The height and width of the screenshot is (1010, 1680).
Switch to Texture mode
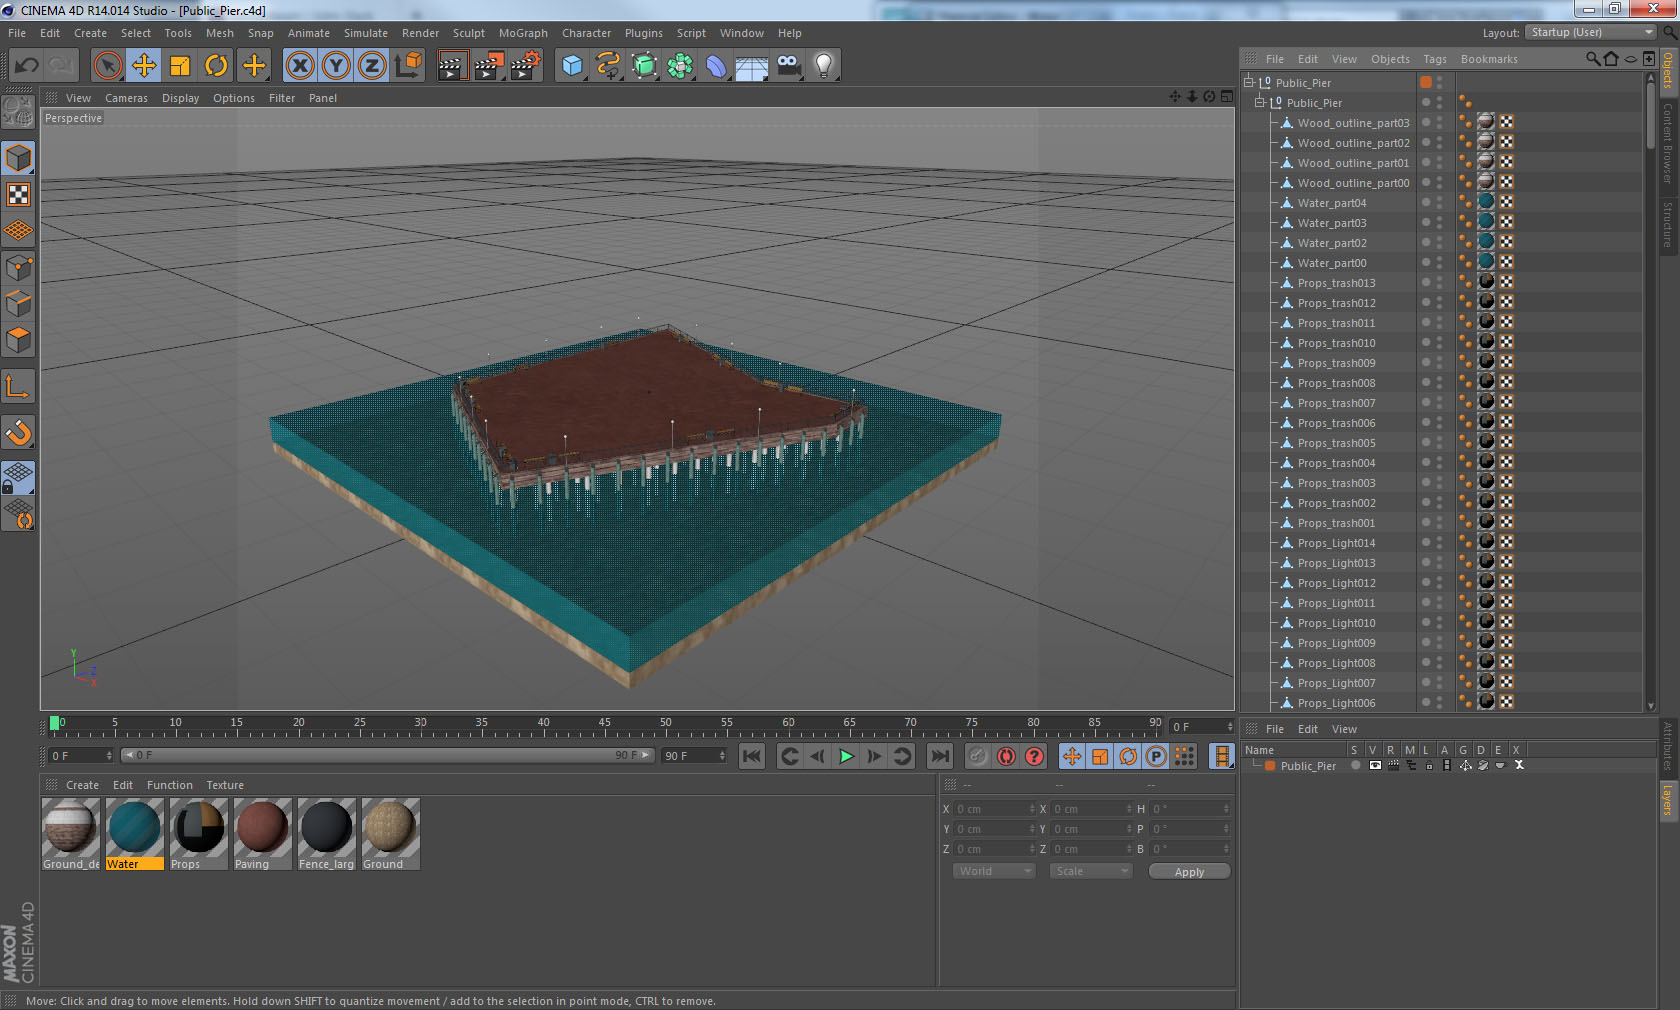point(18,195)
